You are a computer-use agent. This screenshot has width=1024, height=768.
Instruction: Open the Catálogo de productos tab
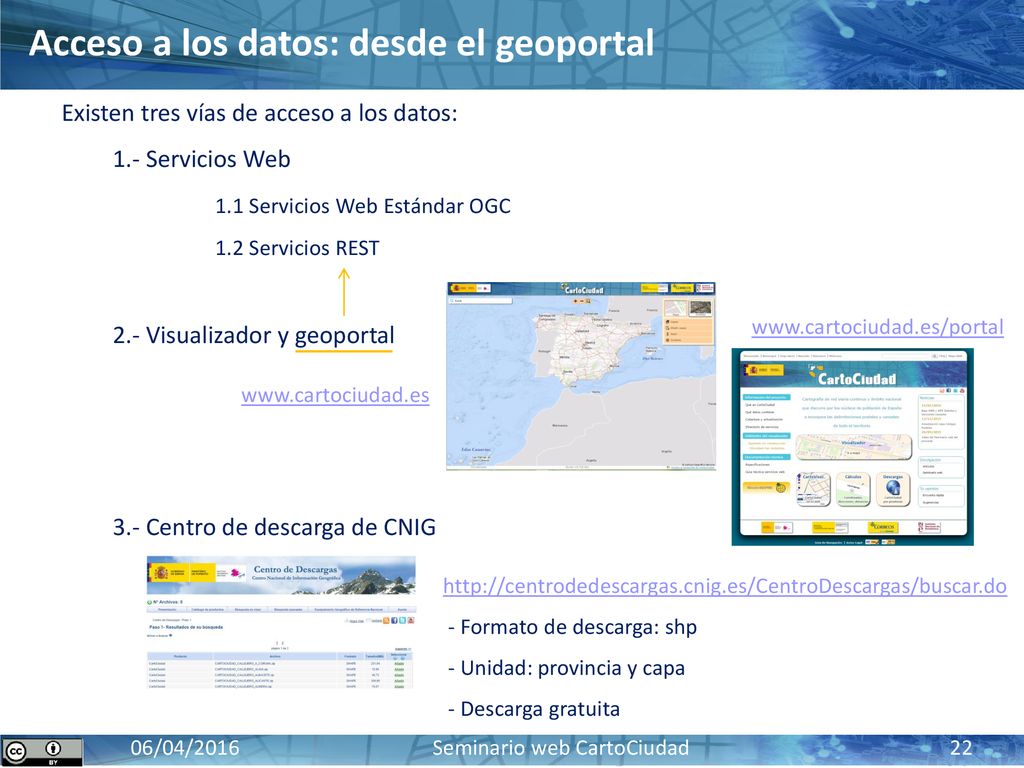pyautogui.click(x=208, y=609)
